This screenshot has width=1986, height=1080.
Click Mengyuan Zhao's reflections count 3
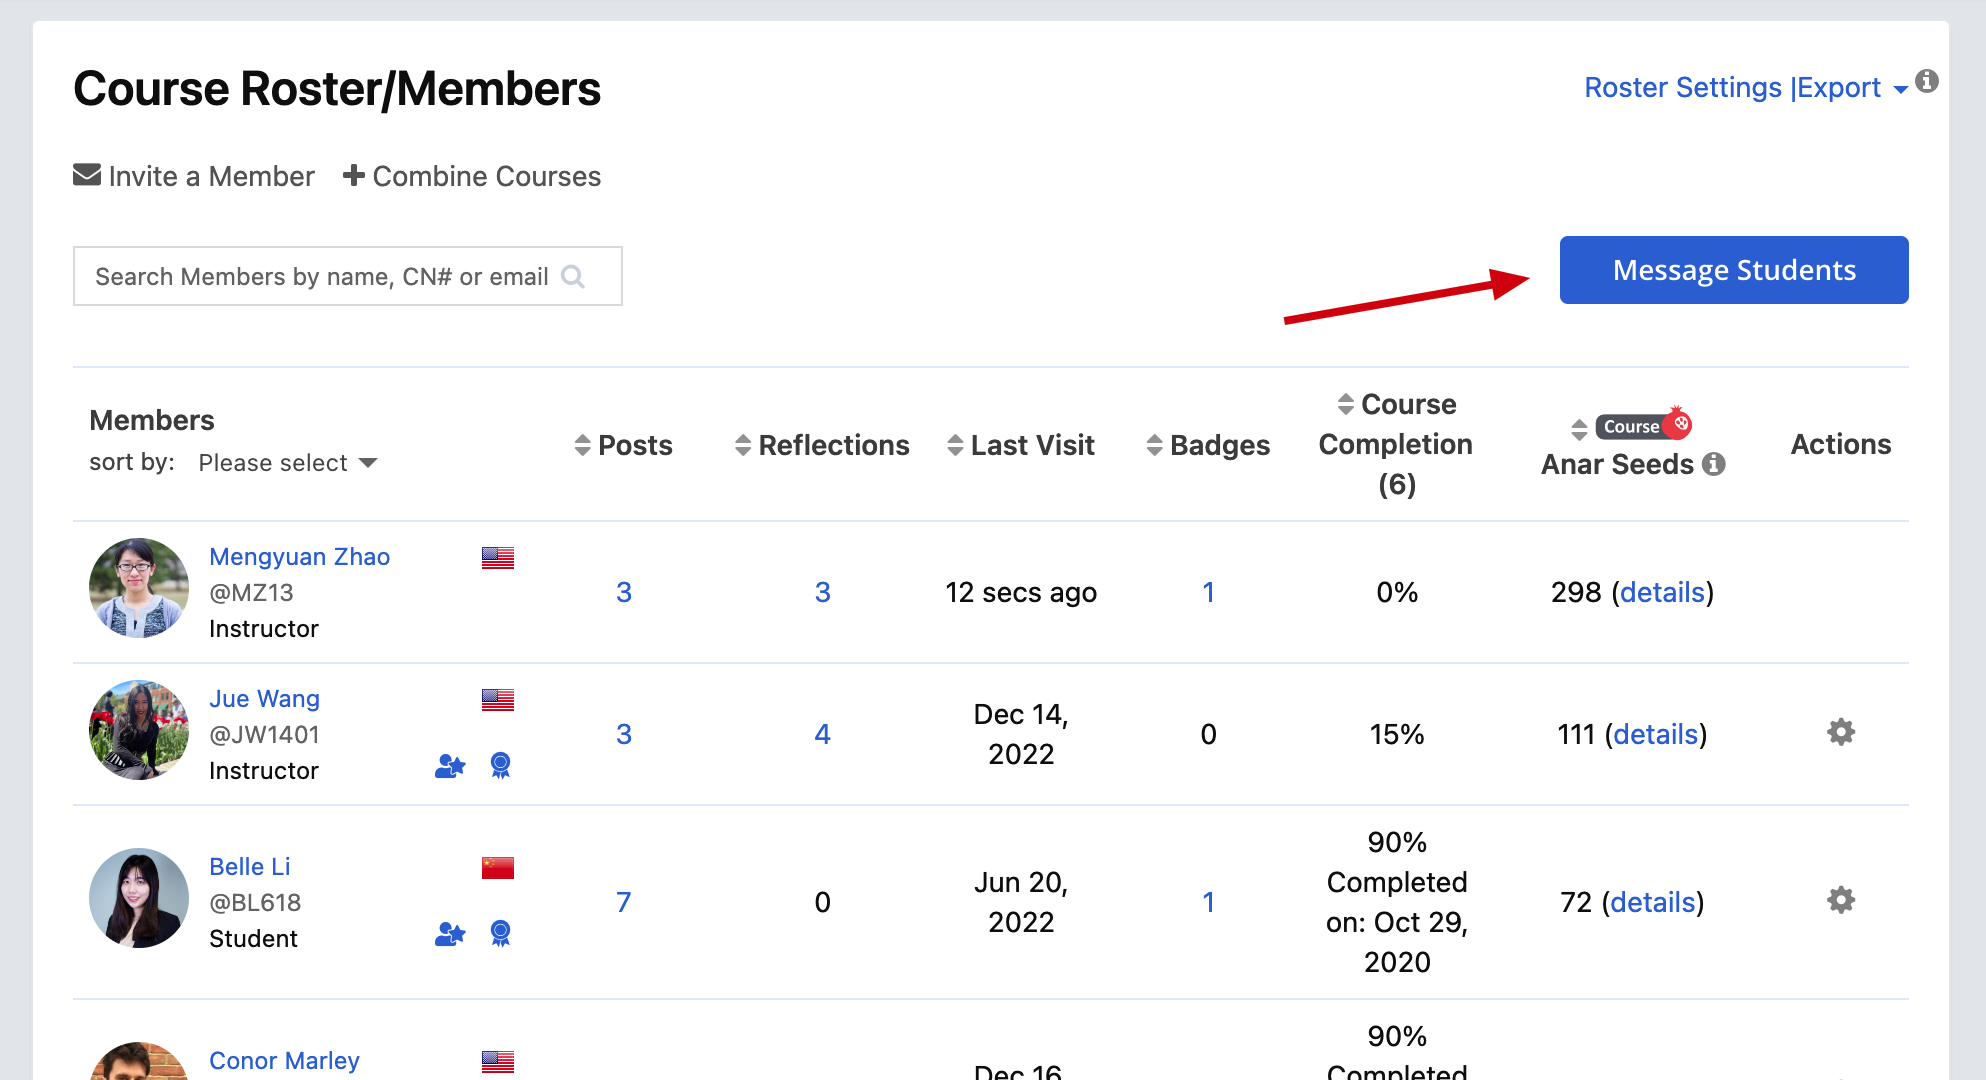[x=823, y=592]
